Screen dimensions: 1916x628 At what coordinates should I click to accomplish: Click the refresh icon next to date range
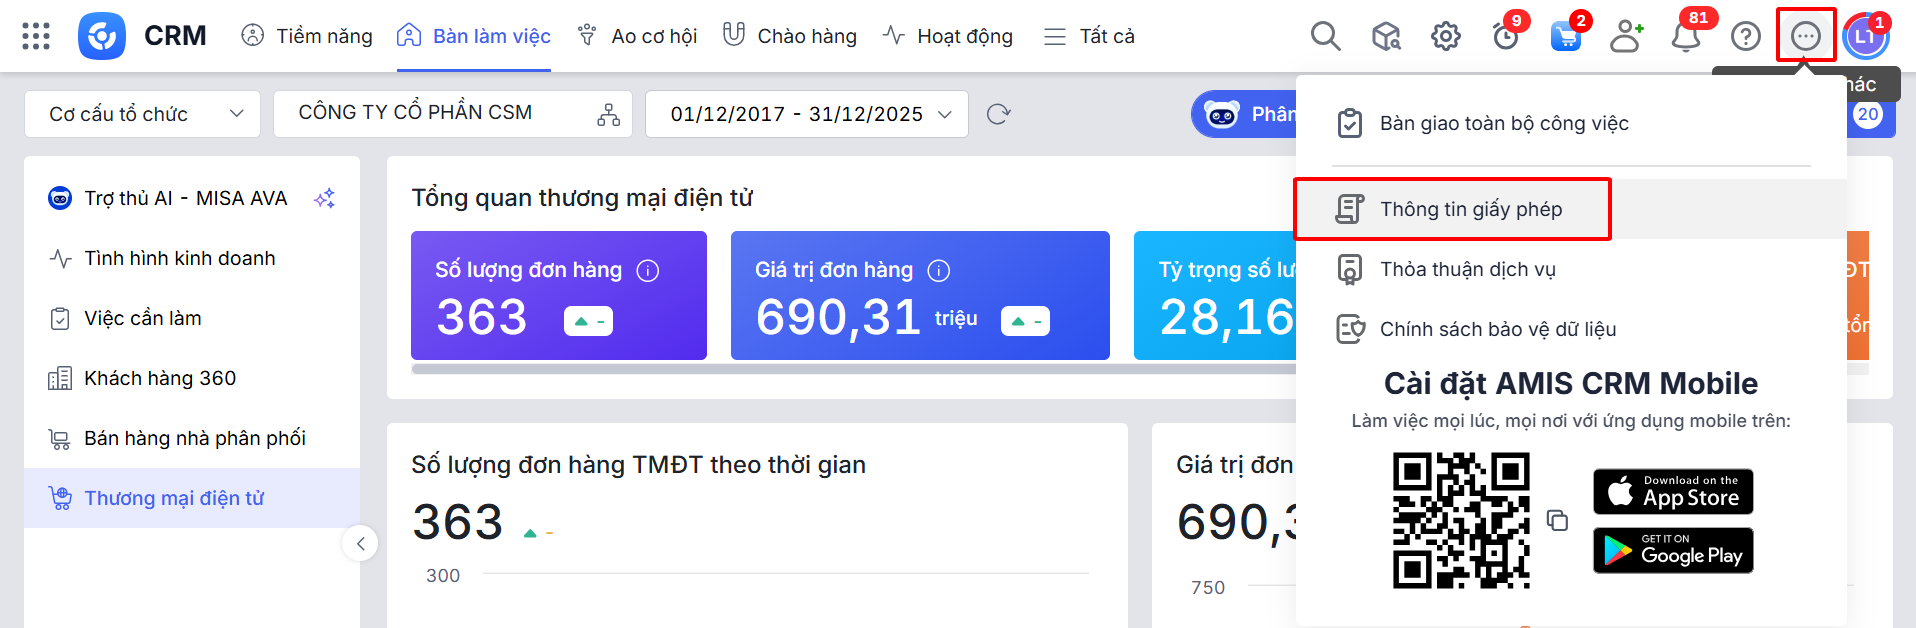tap(998, 114)
